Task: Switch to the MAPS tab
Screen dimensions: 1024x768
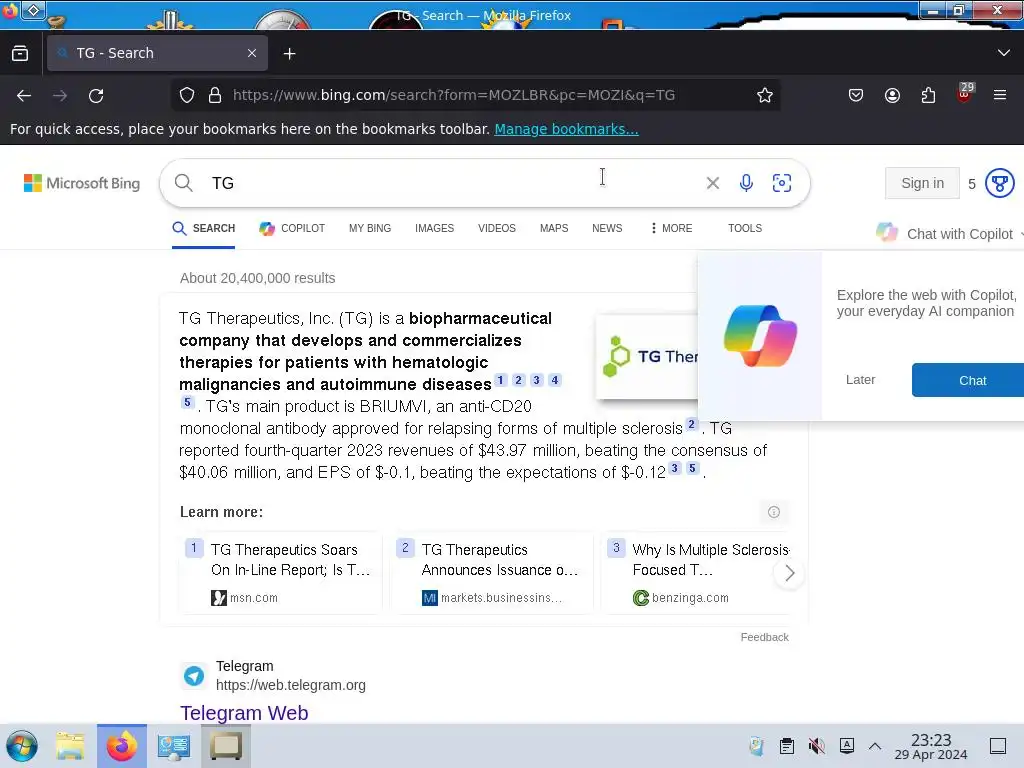Action: pos(554,229)
